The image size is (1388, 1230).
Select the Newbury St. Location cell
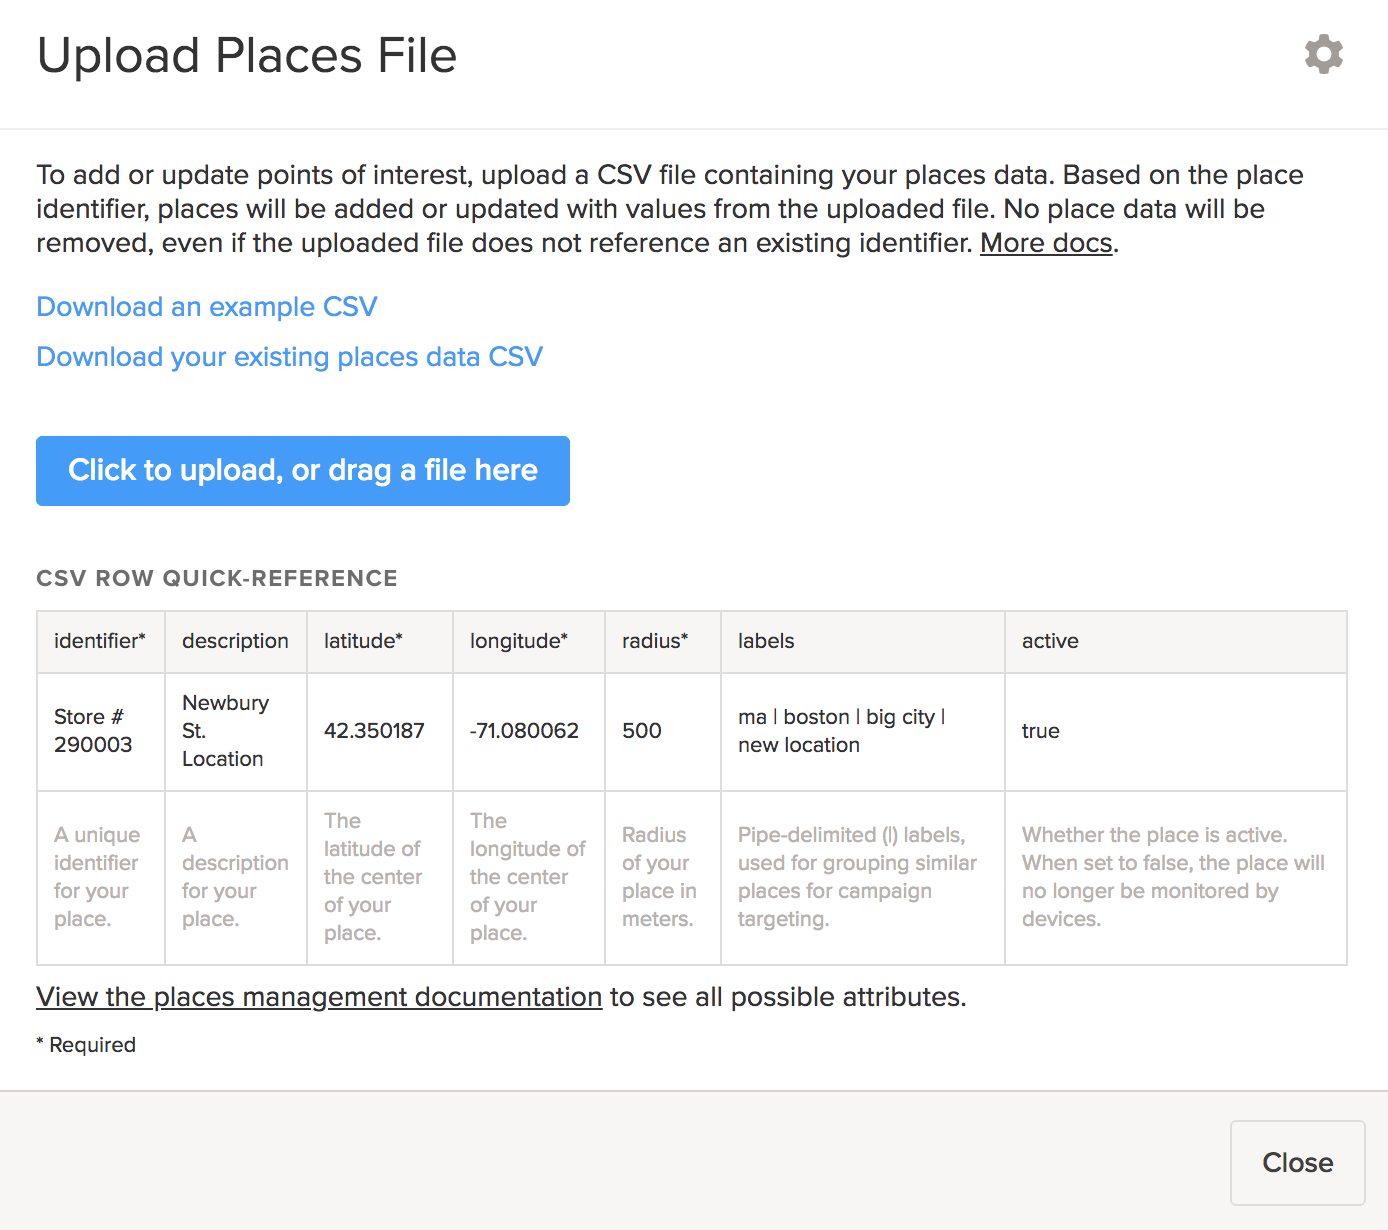[225, 731]
